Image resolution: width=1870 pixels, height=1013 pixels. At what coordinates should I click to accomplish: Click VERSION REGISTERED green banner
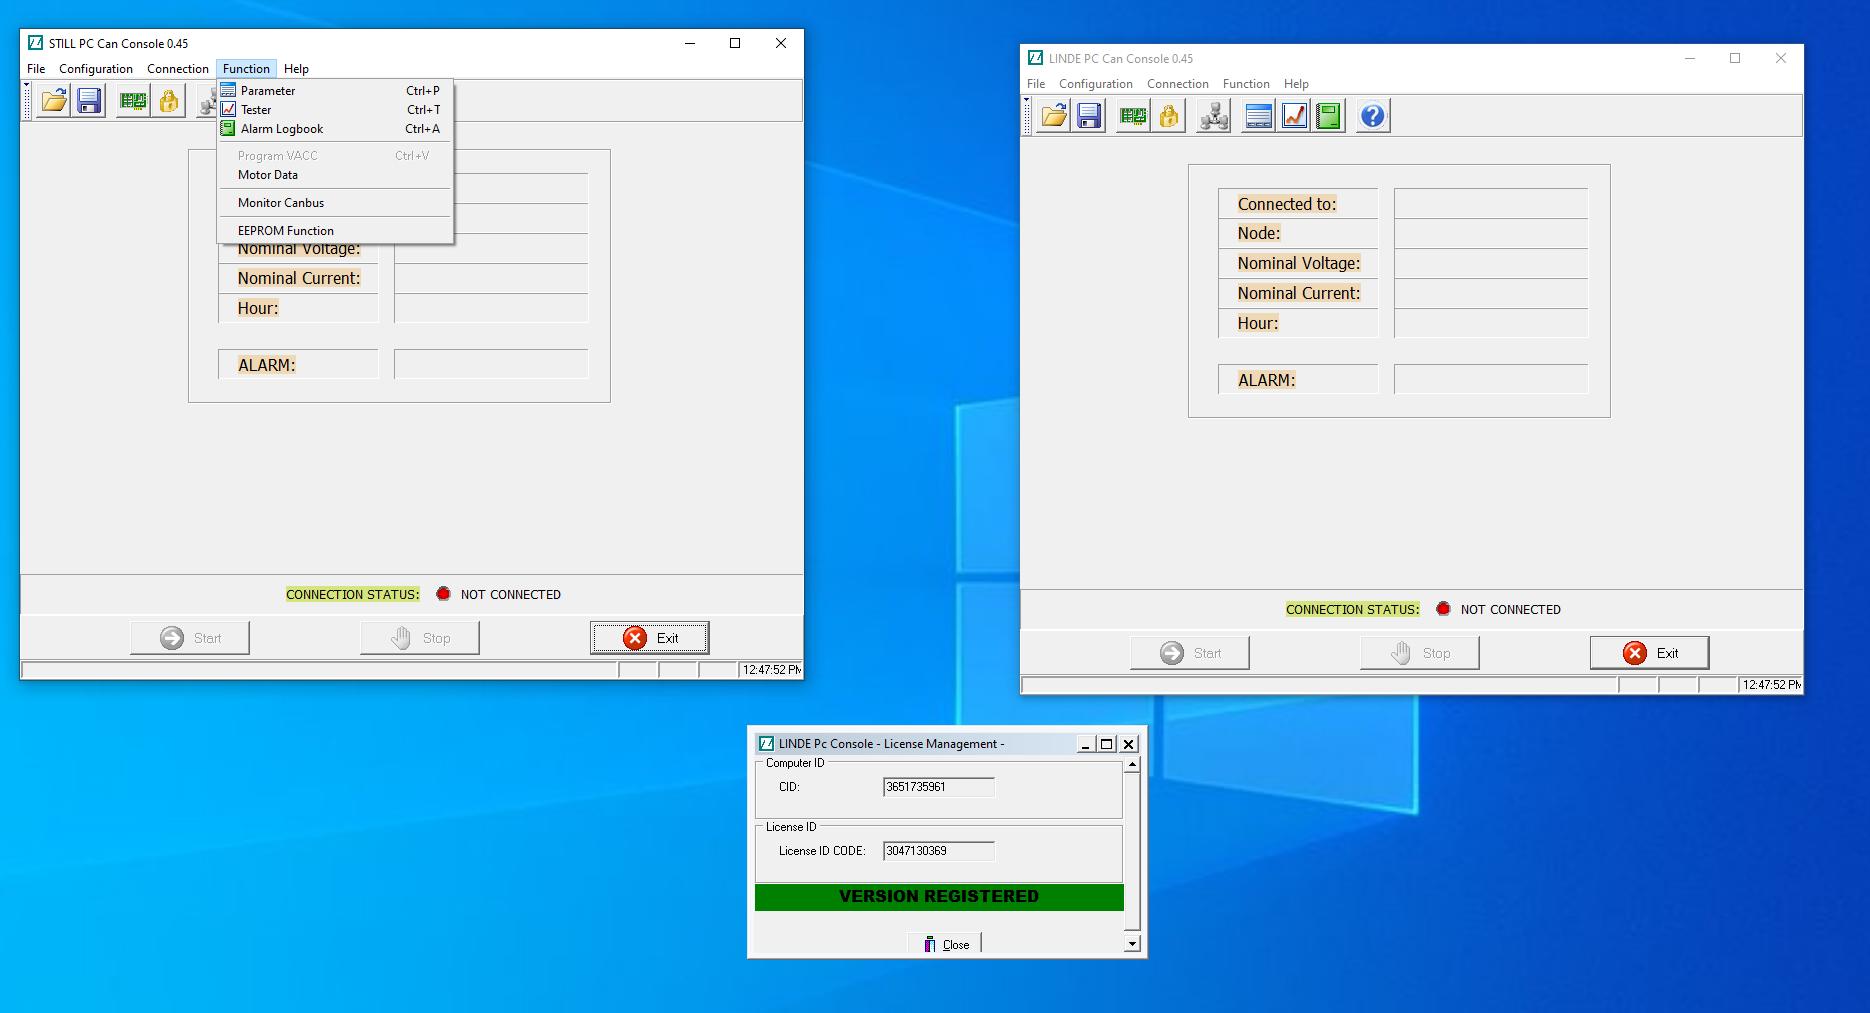point(939,897)
